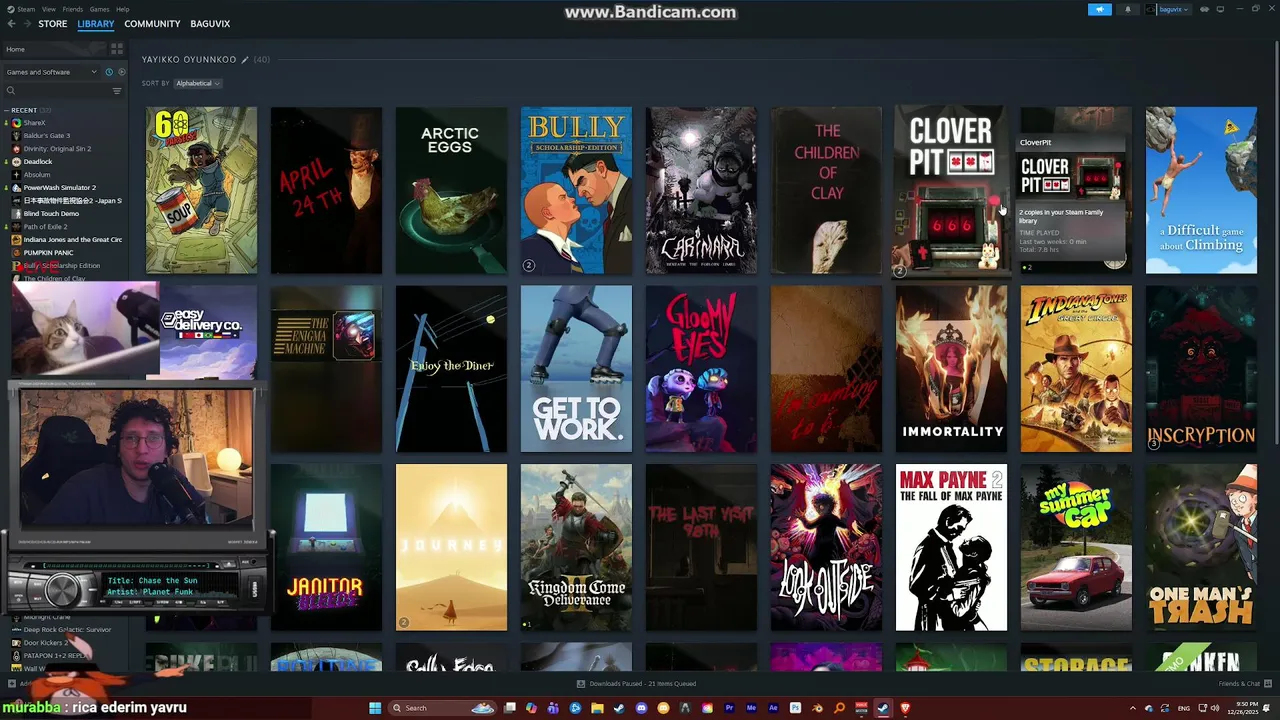Screen dimensions: 1280x720
Task: Open the notifications bell
Action: [x=1128, y=9]
